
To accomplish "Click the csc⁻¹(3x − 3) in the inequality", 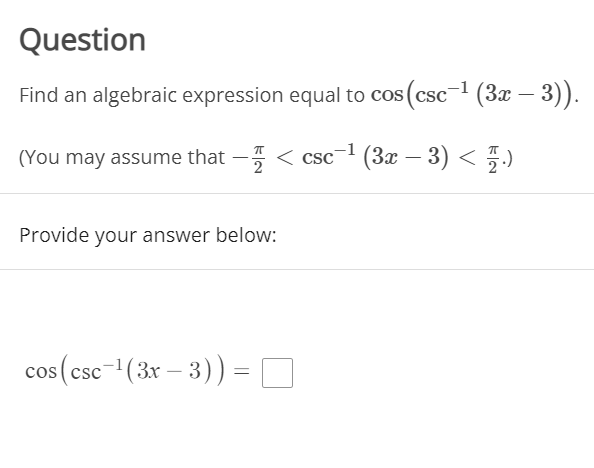I will pos(375,156).
